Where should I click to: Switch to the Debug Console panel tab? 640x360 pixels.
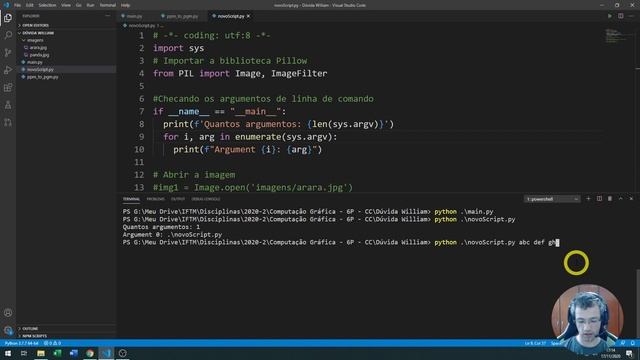pyautogui.click(x=206, y=199)
